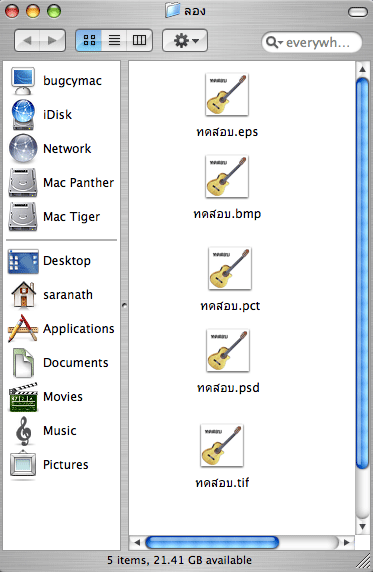373x572 pixels.
Task: Select the ทดสอบ.eps file thumbnail
Action: tap(227, 94)
